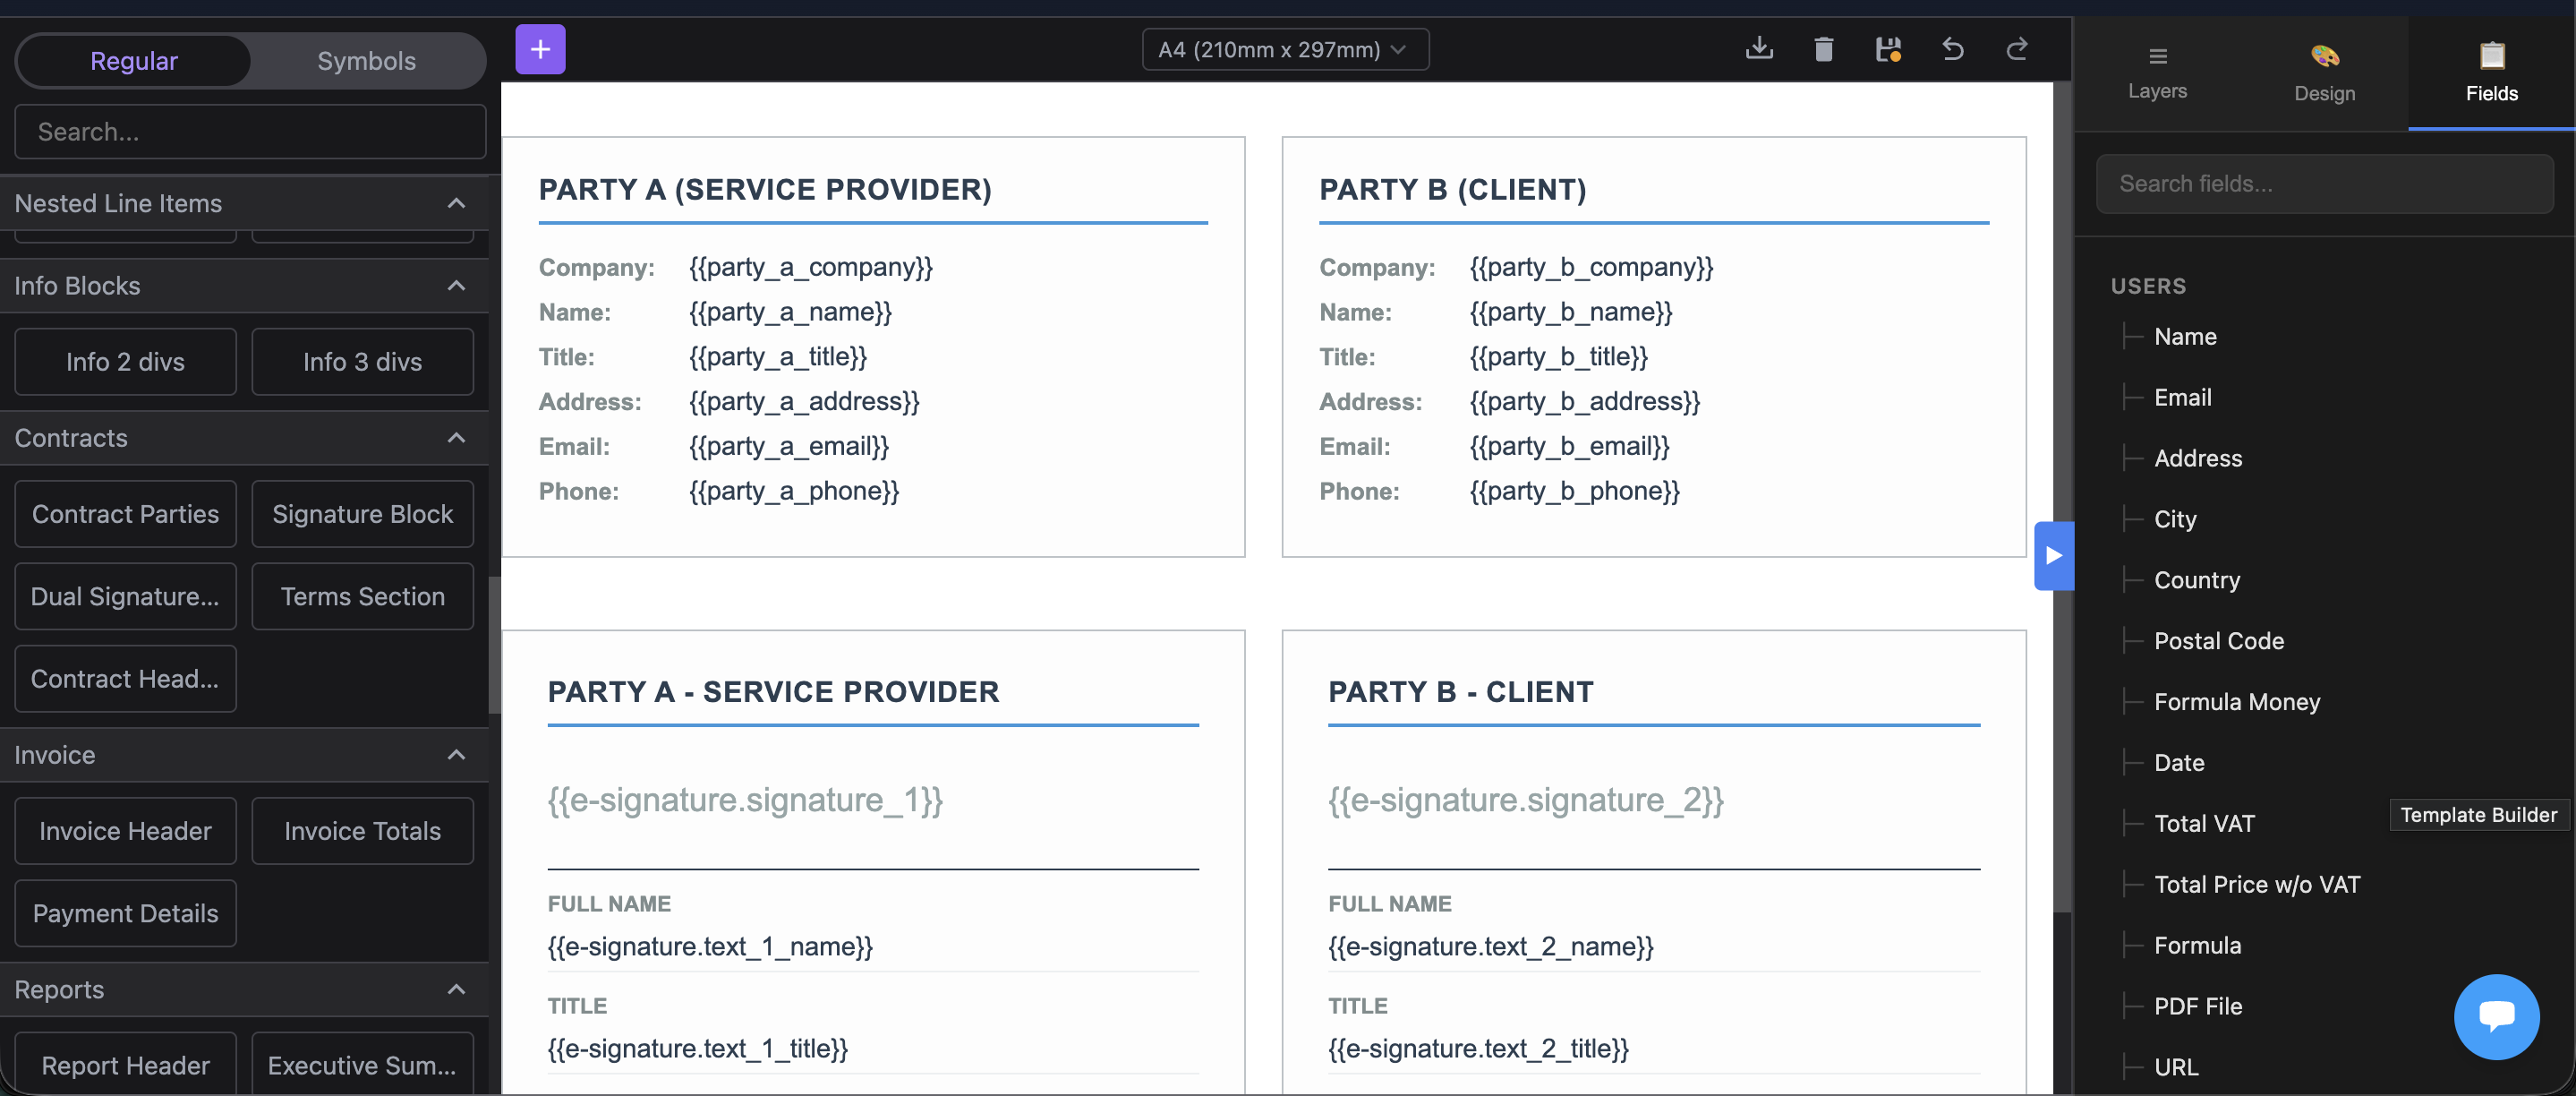Click the download icon in toolbar

point(1759,49)
